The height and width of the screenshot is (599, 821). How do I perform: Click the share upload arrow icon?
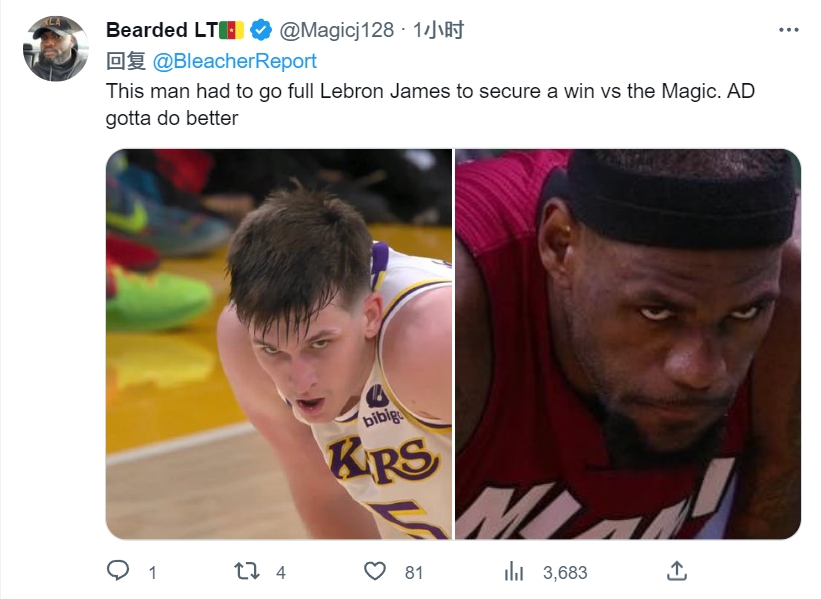(677, 571)
